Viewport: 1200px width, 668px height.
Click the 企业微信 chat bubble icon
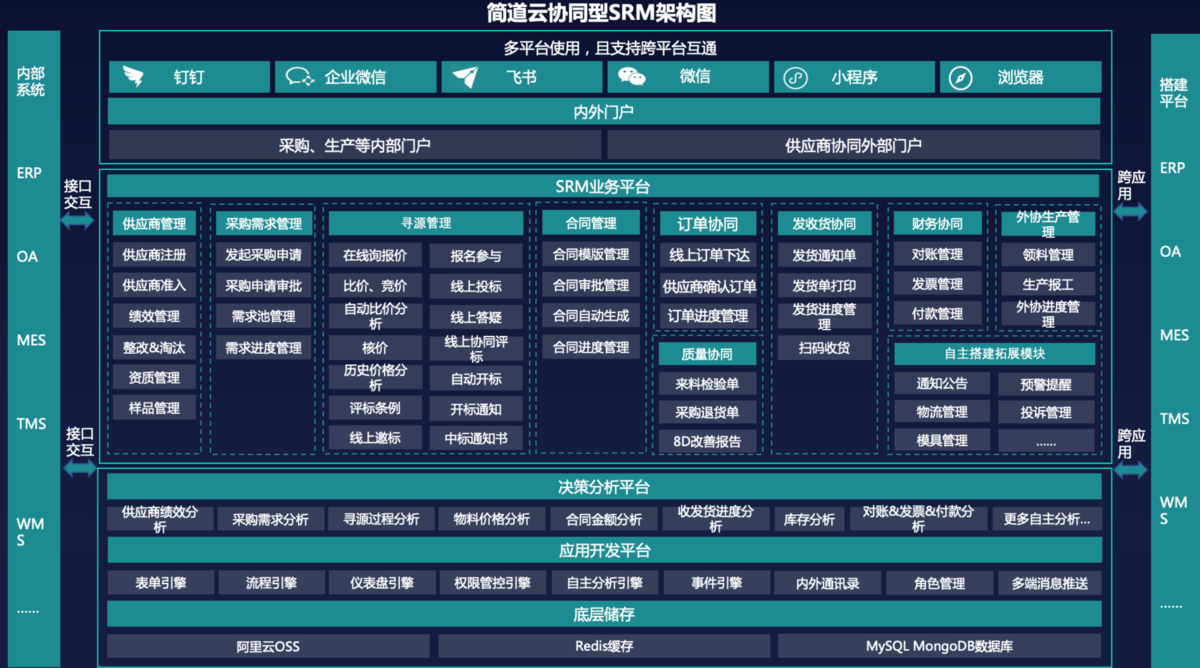300,77
